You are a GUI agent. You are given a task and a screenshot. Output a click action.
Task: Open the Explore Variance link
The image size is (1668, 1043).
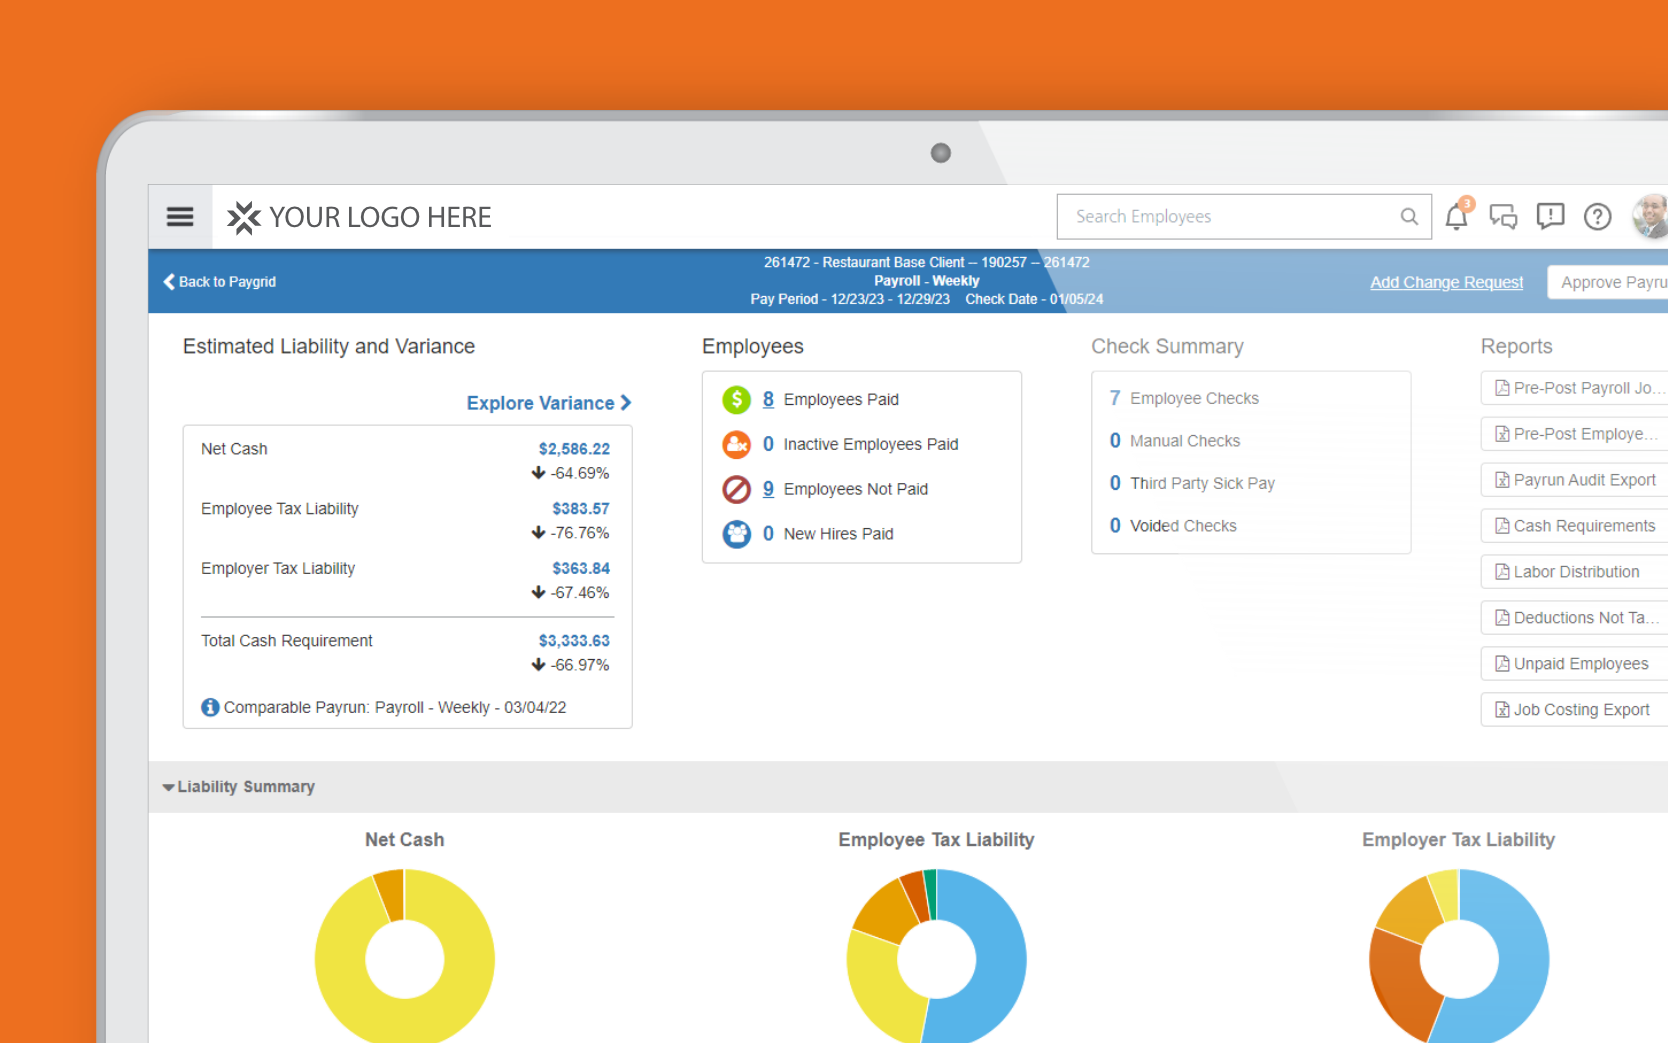548,403
